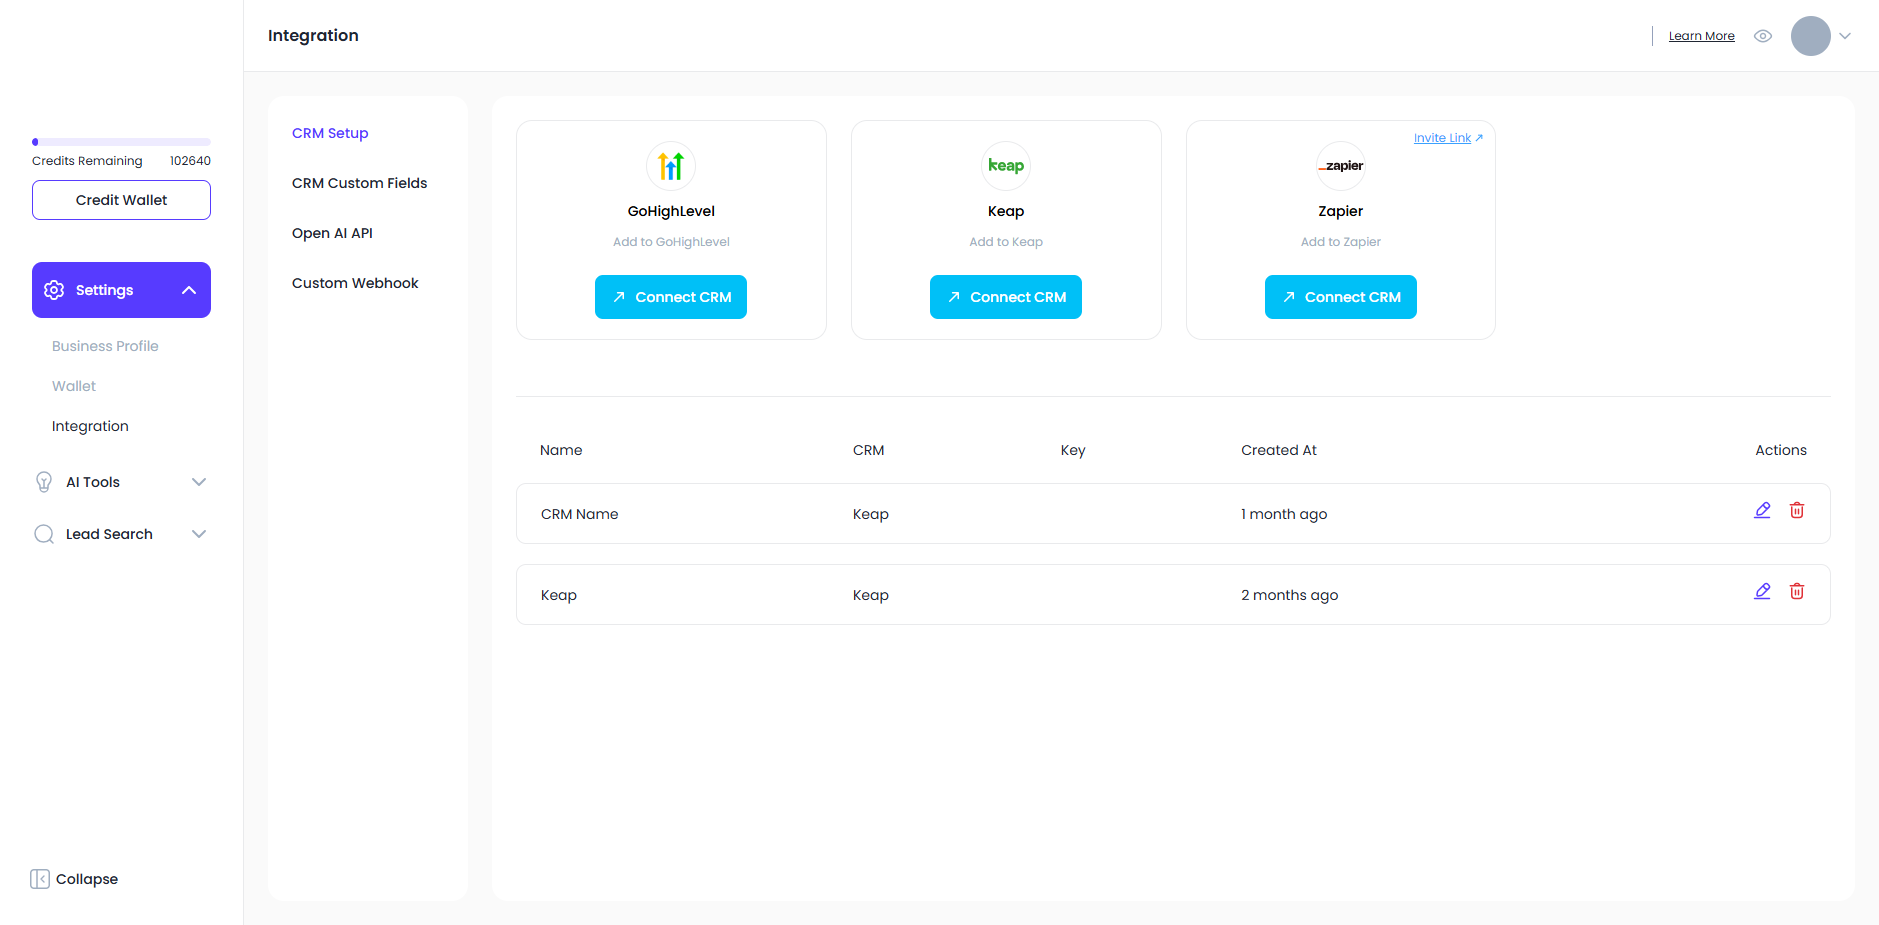The image size is (1879, 925).
Task: Open Business Profile in the sidebar
Action: pyautogui.click(x=105, y=346)
